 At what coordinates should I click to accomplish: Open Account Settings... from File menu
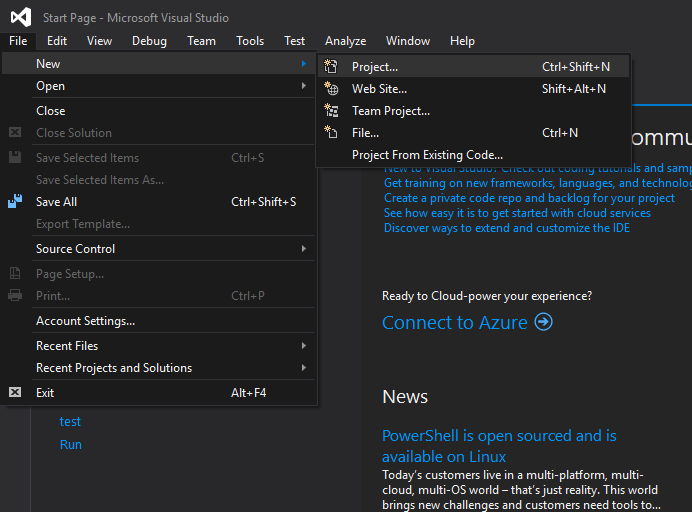tap(159, 321)
